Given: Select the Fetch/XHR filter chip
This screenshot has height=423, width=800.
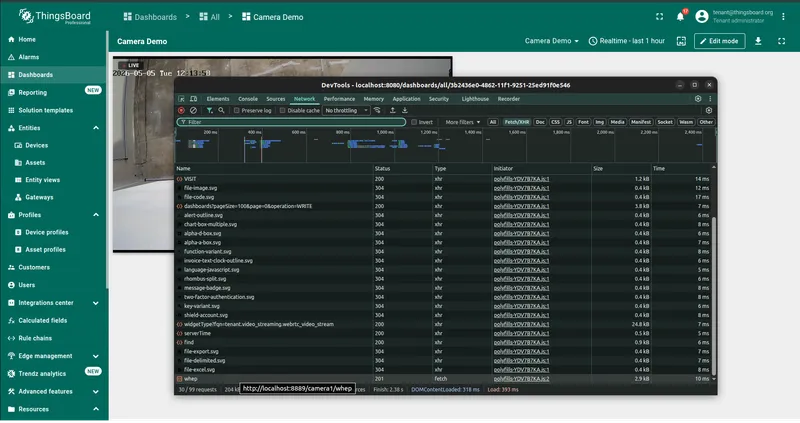Looking at the screenshot, I should (517, 122).
